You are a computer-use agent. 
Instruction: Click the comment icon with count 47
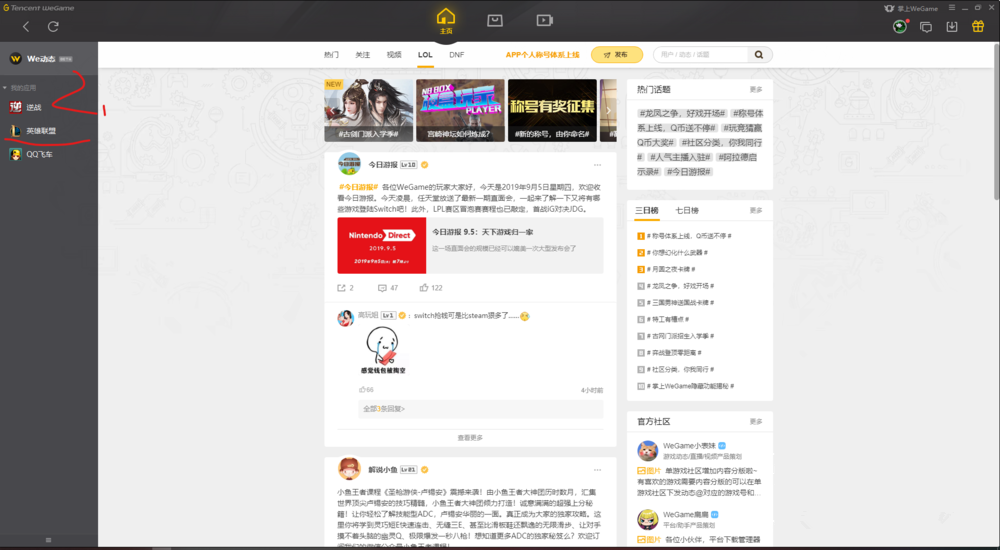388,288
